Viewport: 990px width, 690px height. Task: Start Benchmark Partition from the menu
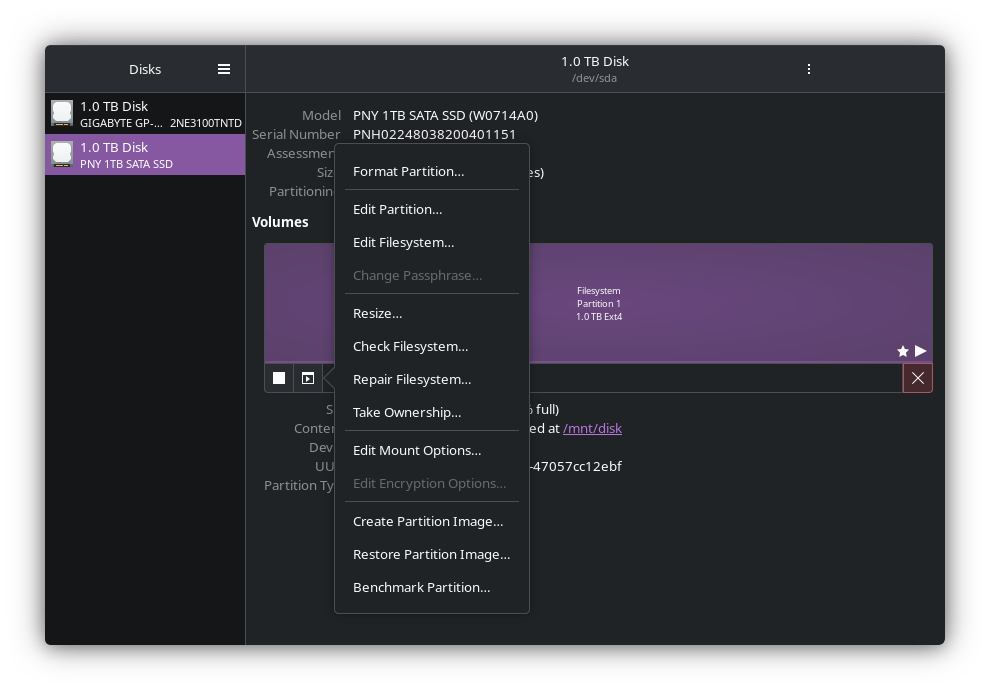[x=421, y=587]
